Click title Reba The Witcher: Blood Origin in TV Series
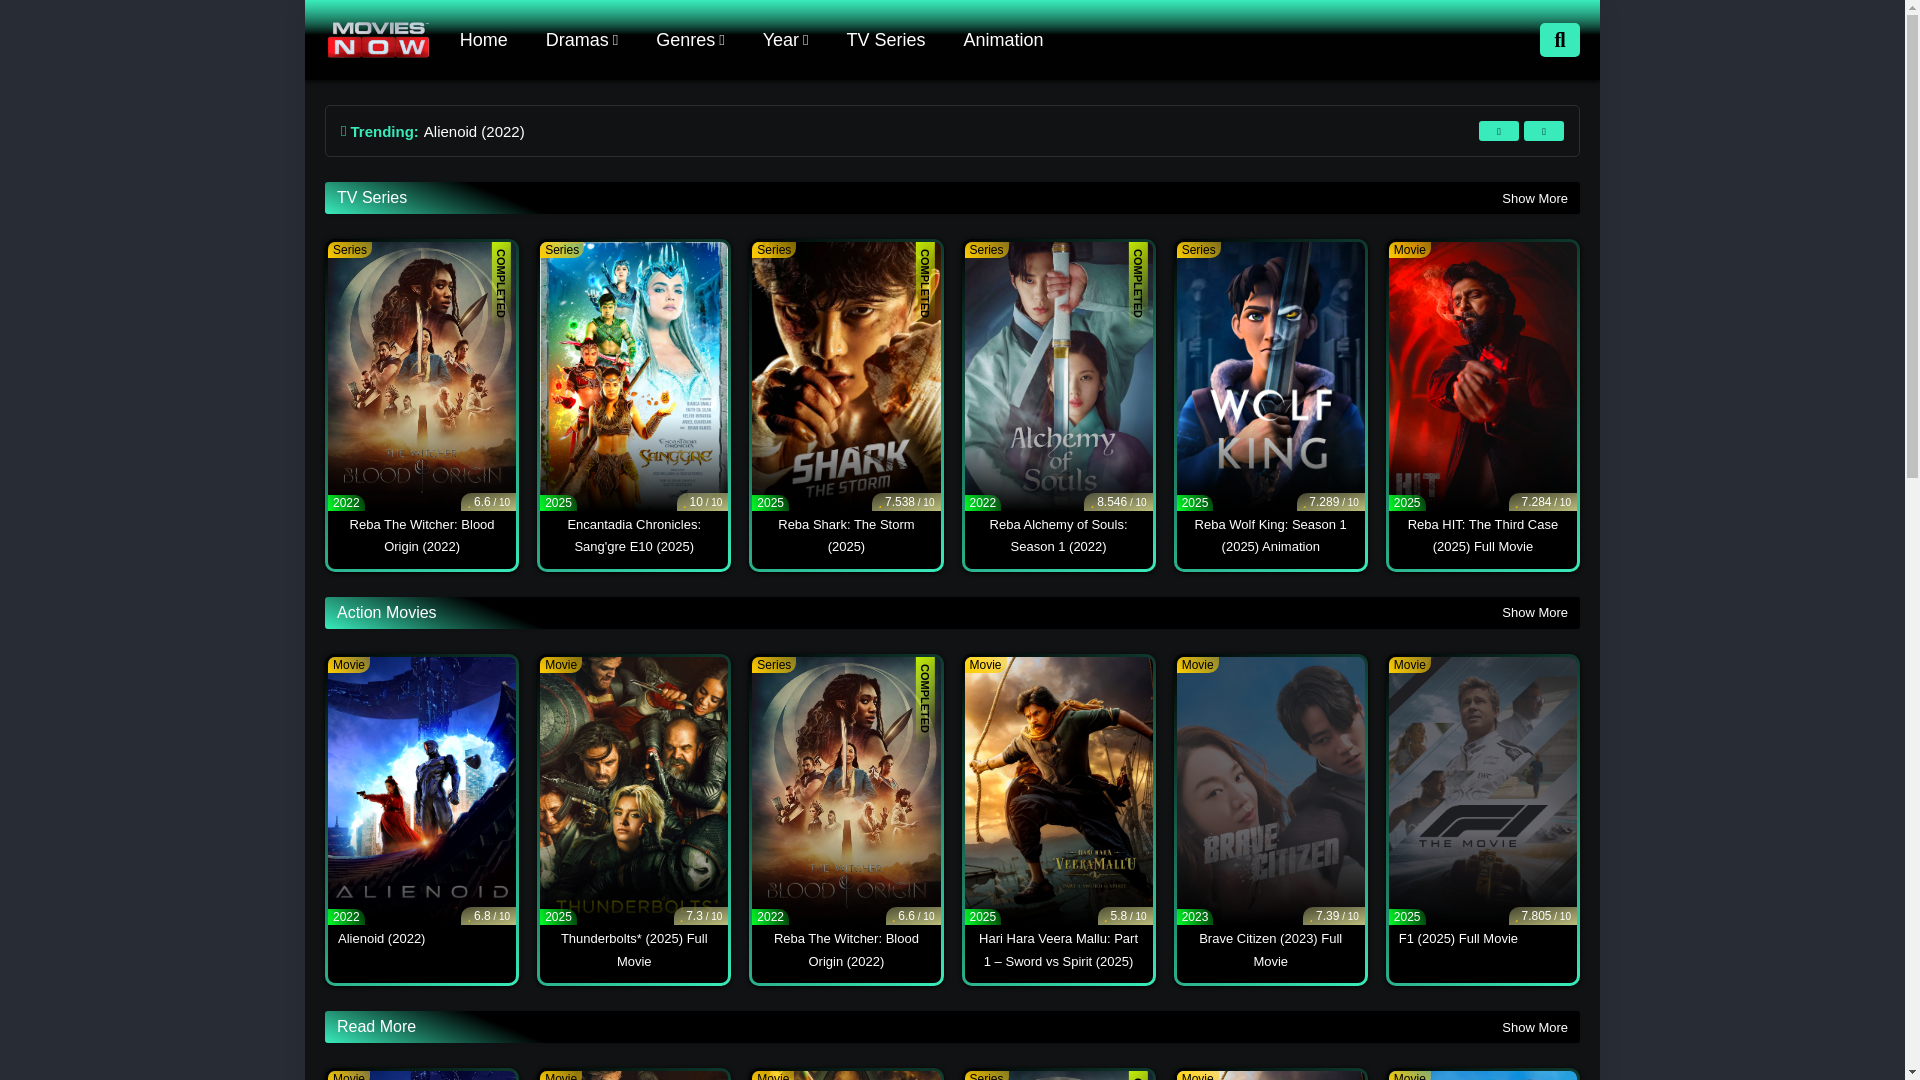This screenshot has width=1920, height=1080. click(422, 536)
